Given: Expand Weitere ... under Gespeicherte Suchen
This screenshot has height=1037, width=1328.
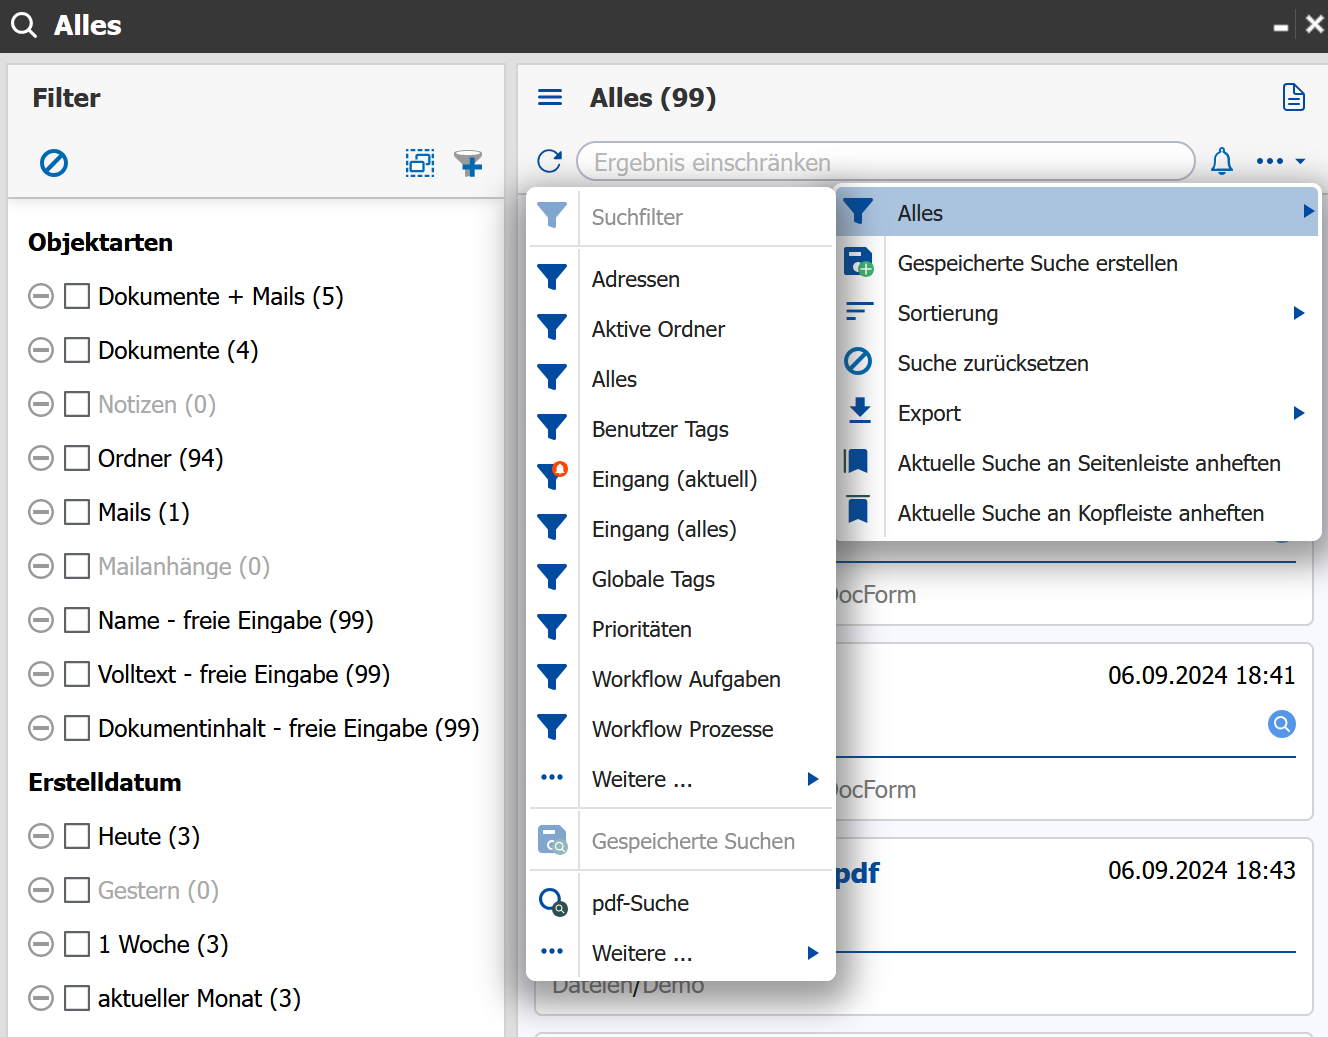Looking at the screenshot, I should (x=813, y=953).
